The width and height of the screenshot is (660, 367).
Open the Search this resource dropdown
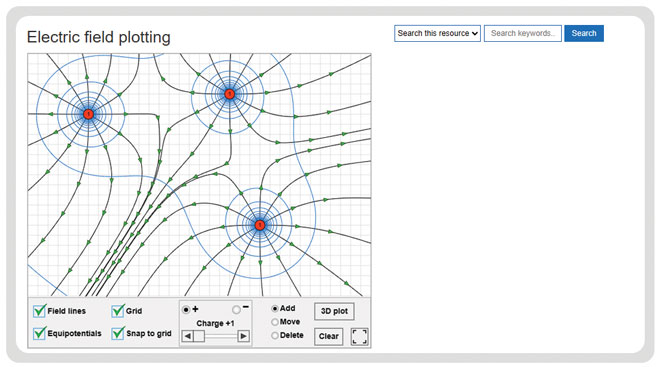pyautogui.click(x=437, y=33)
